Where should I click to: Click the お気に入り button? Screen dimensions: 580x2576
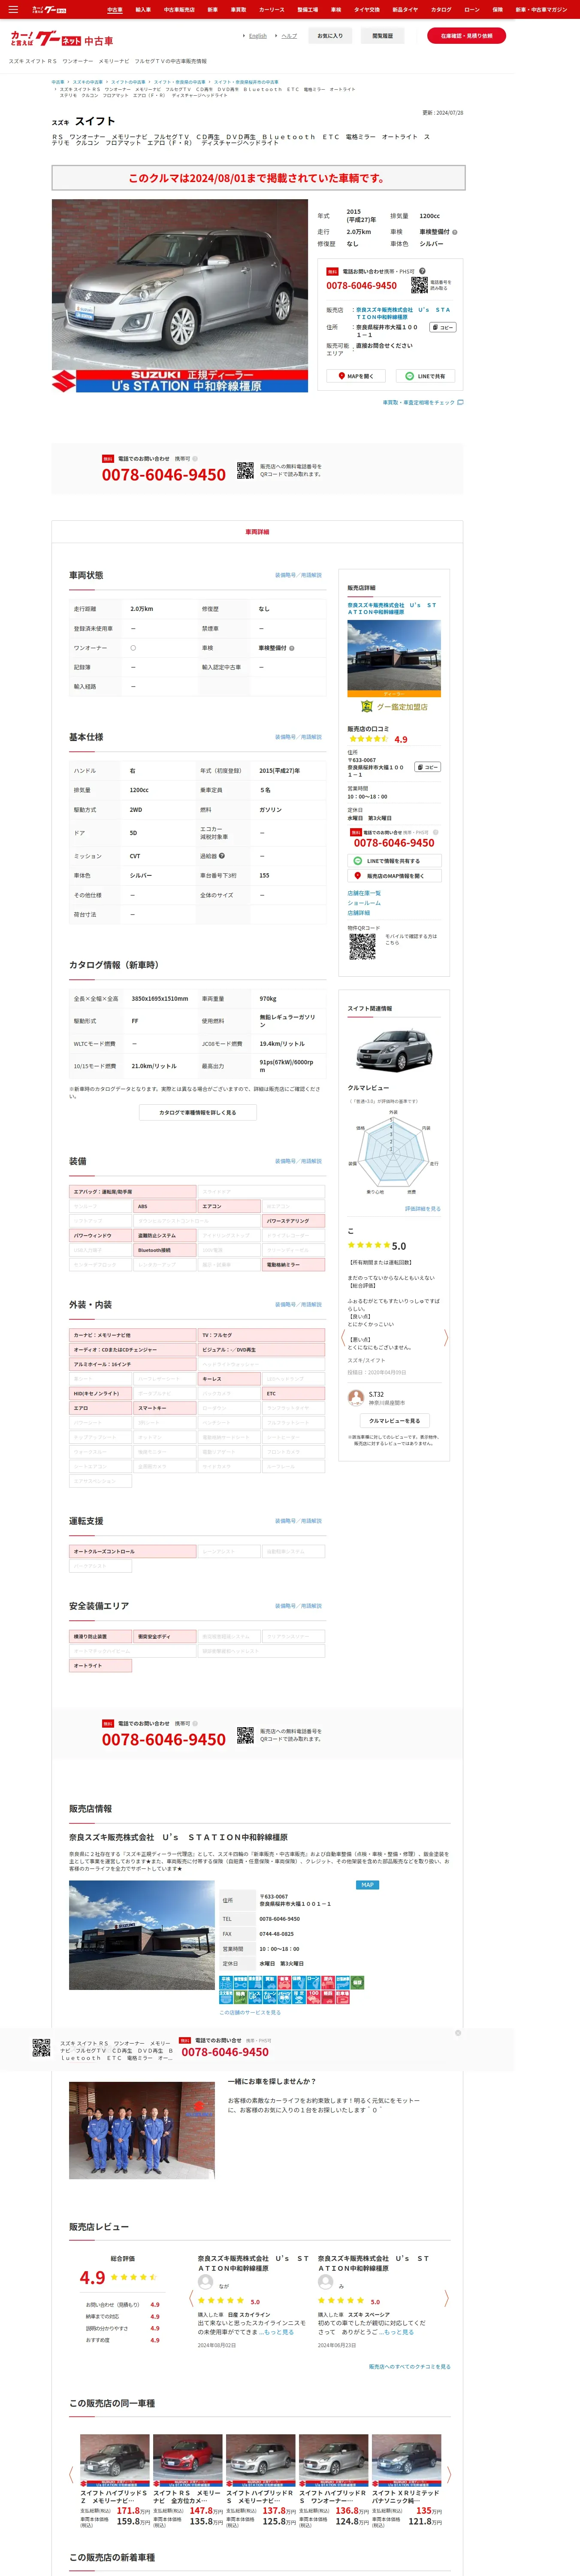330,36
